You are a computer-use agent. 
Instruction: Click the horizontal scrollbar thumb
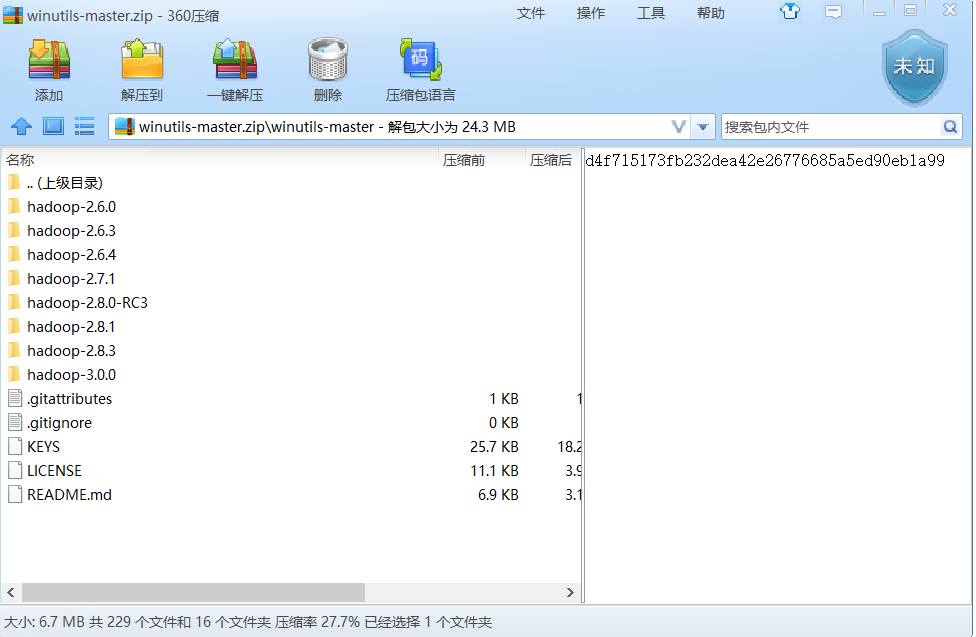pos(194,592)
